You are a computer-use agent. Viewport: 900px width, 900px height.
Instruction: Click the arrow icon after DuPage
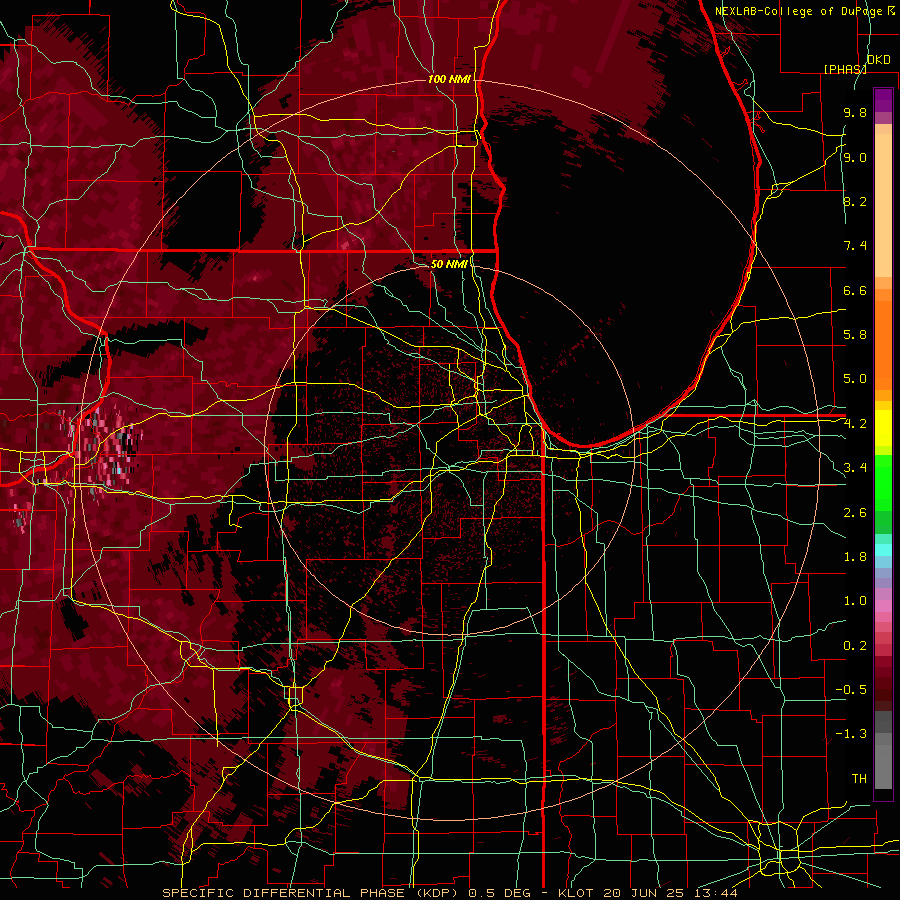[x=891, y=11]
